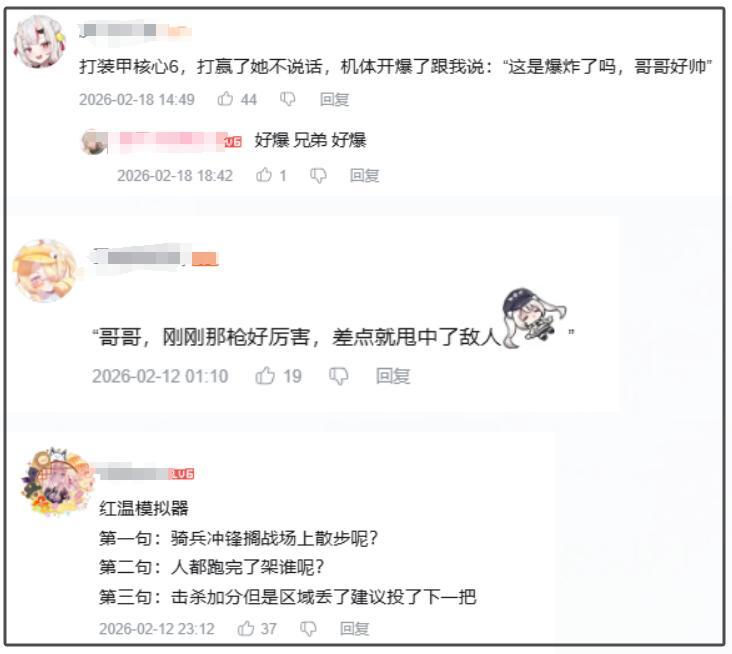Click 回复 under the 14:49 comment

pyautogui.click(x=334, y=99)
